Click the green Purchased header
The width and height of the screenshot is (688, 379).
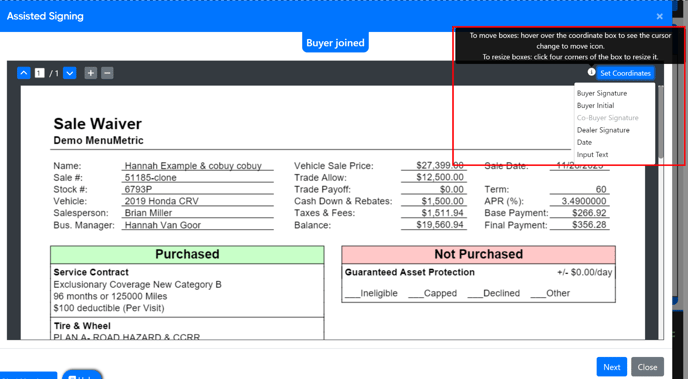pyautogui.click(x=187, y=254)
